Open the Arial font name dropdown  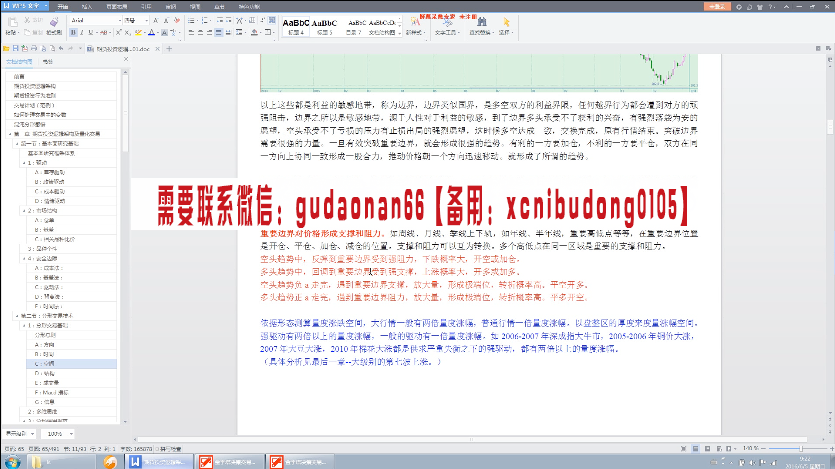120,20
